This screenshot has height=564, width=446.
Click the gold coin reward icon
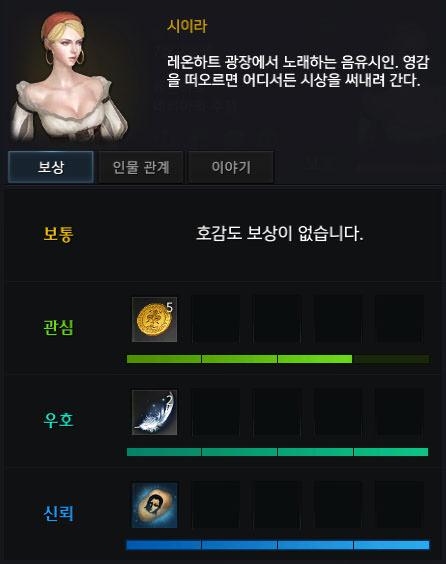154,319
